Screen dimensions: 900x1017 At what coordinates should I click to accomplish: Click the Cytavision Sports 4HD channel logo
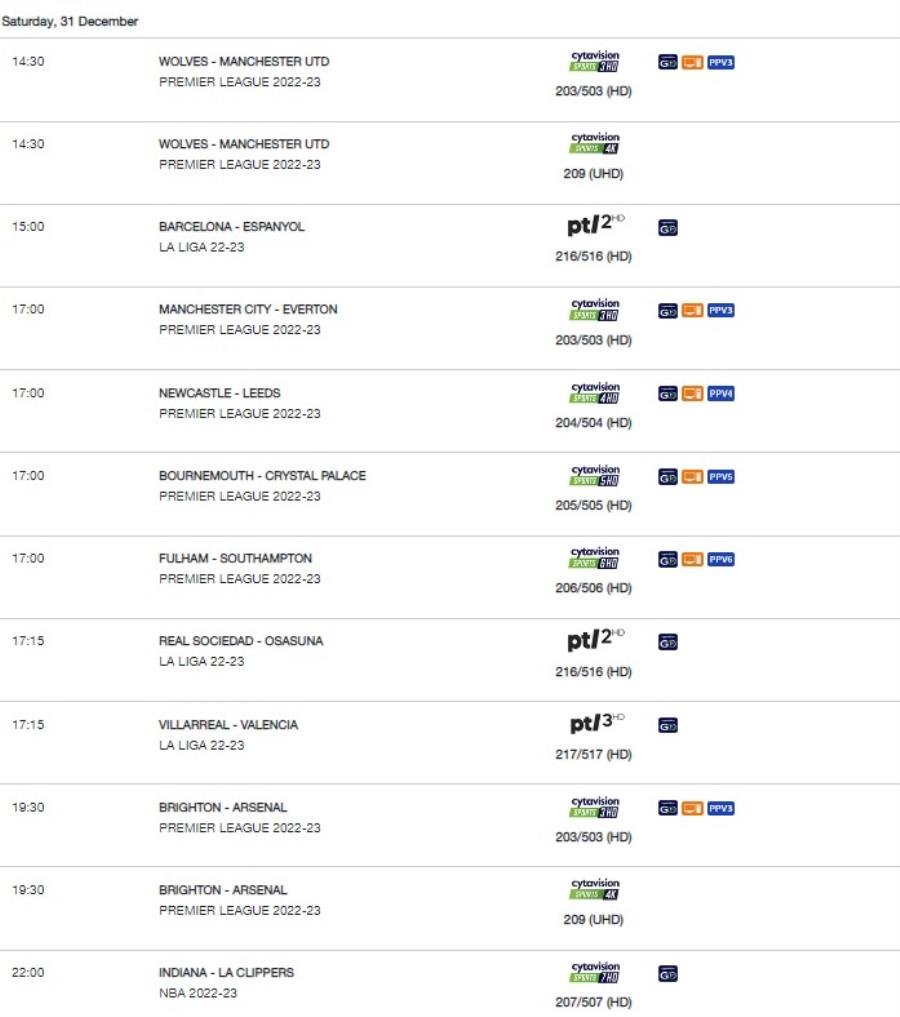point(594,393)
